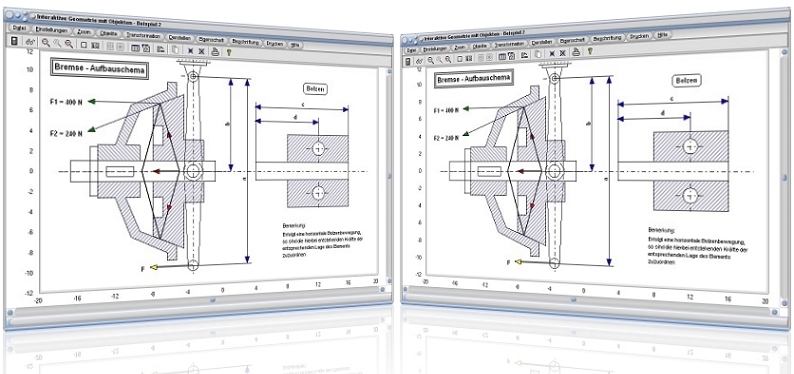Open the Eigenschaft menu in the right window
The height and width of the screenshot is (374, 794).
pyautogui.click(x=572, y=40)
